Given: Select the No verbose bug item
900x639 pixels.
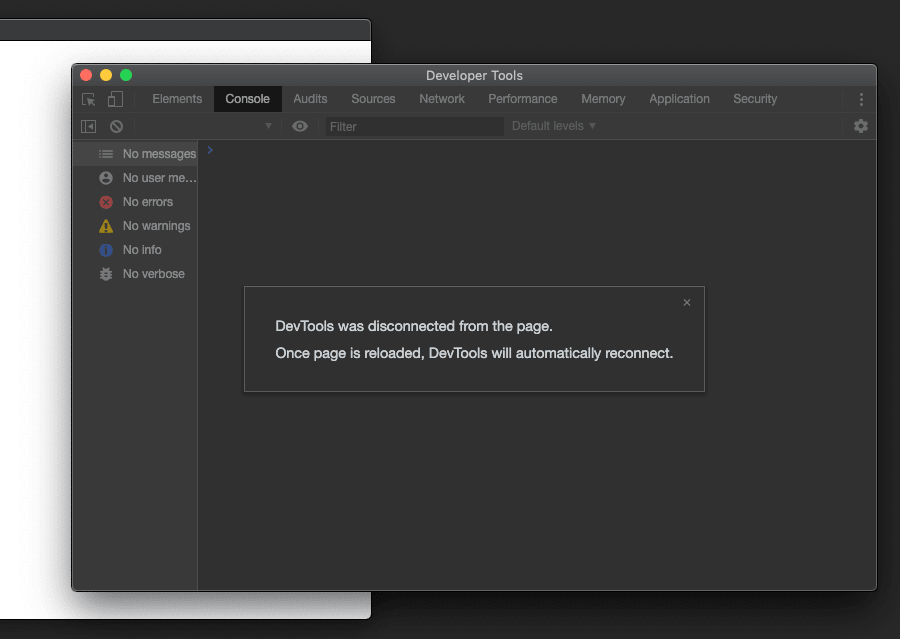Looking at the screenshot, I should [153, 274].
